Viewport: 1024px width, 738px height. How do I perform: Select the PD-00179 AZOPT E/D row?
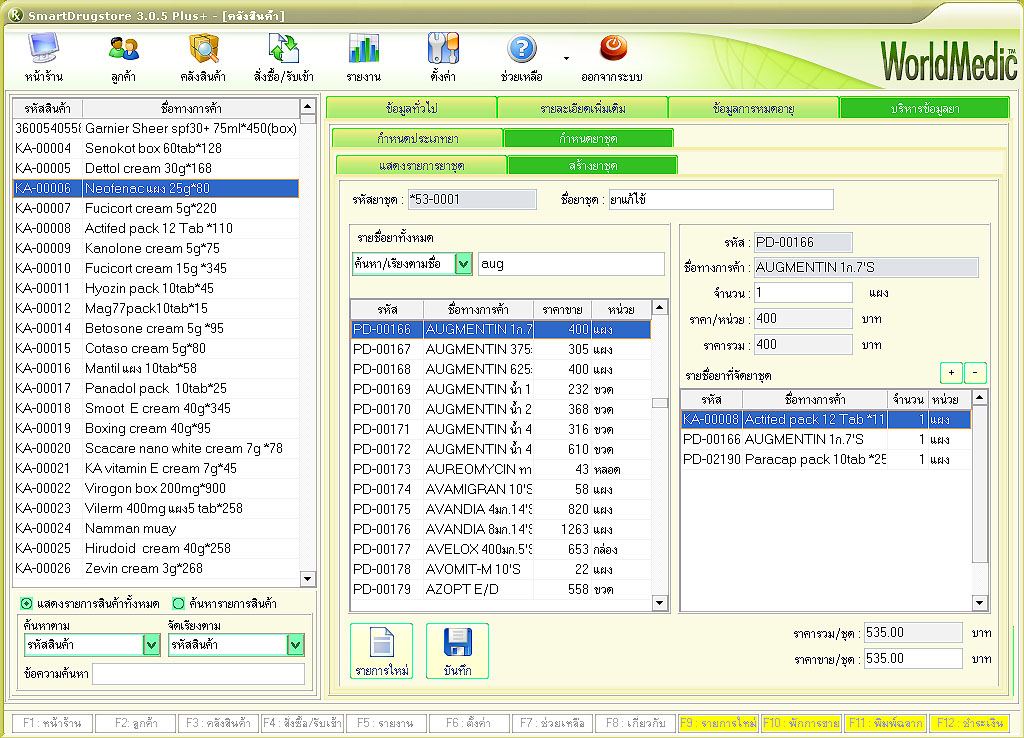[x=501, y=589]
